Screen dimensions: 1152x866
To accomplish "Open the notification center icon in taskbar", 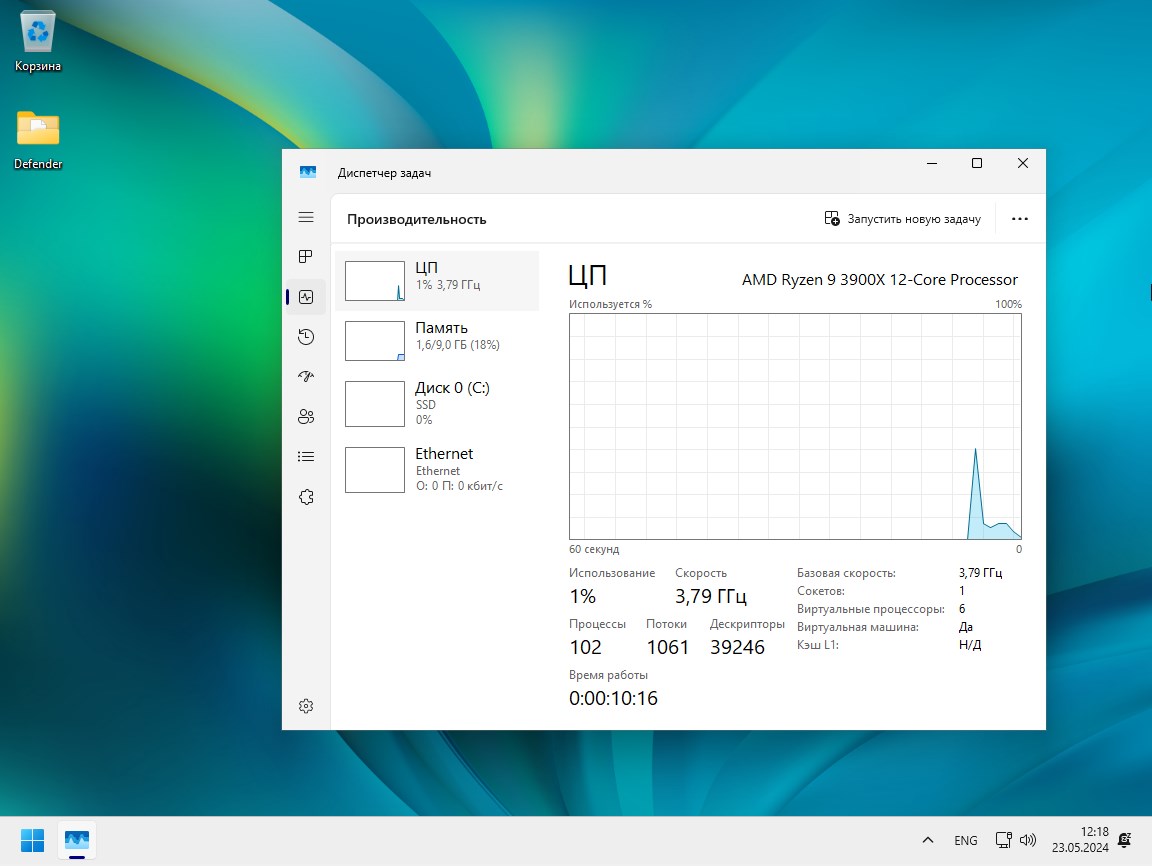I will click(x=1124, y=840).
